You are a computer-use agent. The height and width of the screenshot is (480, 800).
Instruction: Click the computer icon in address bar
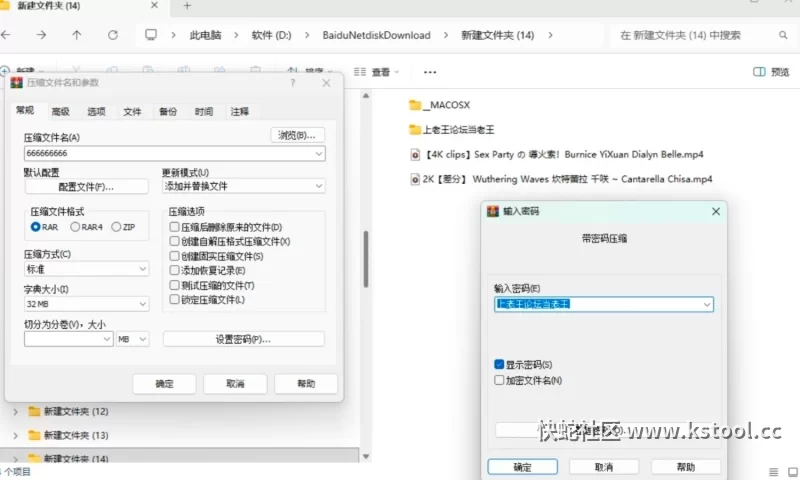tap(151, 35)
